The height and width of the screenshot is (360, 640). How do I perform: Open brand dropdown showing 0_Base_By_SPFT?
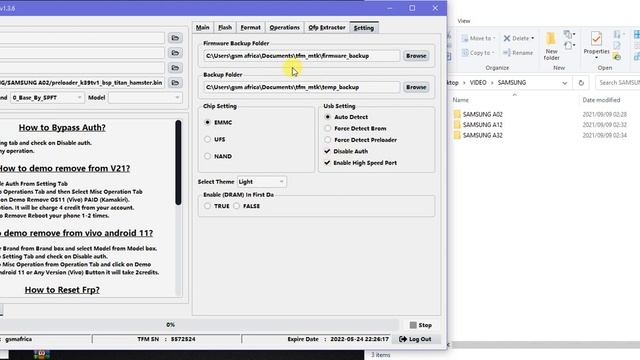coord(47,98)
